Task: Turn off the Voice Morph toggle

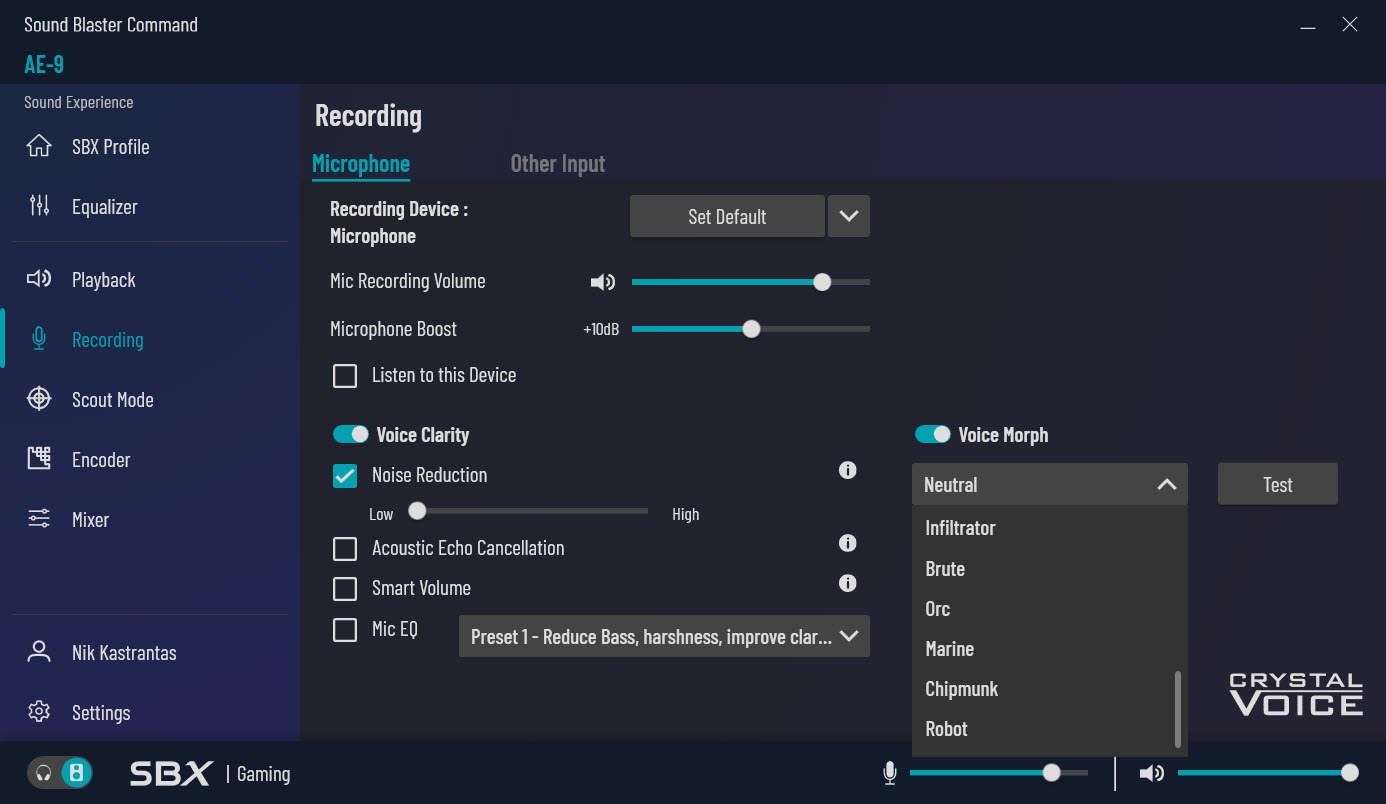Action: coord(933,434)
